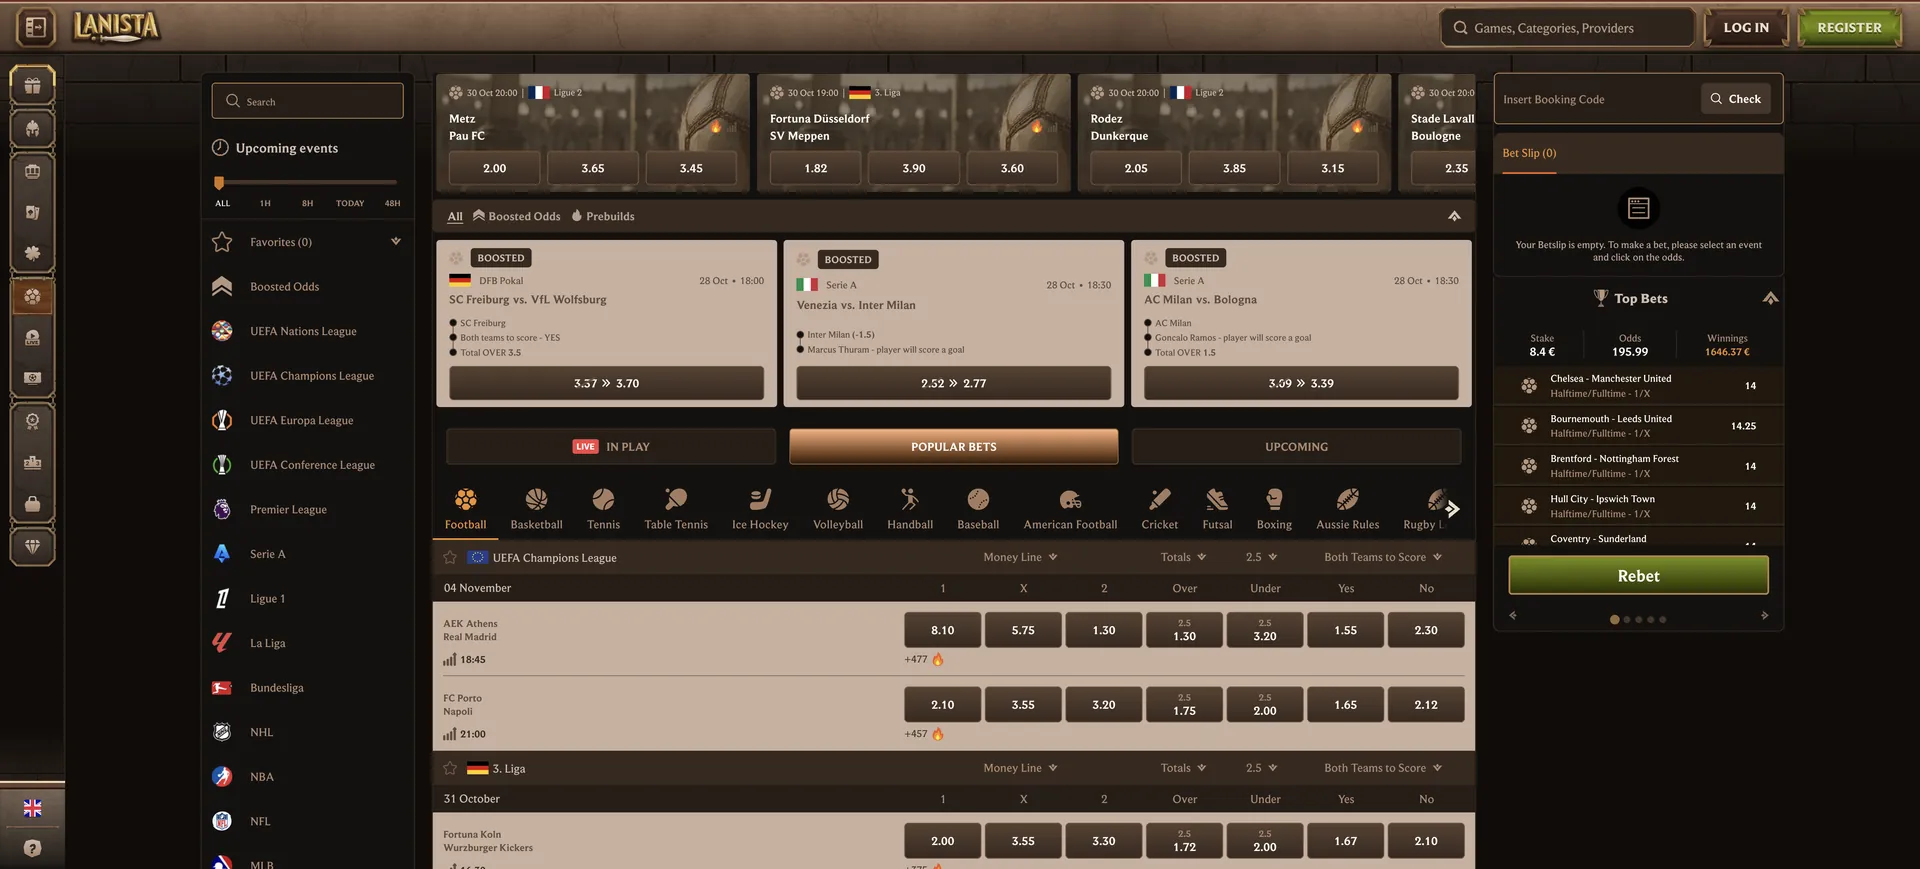Change language via the UK flag icon
This screenshot has width=1920, height=869.
click(32, 808)
